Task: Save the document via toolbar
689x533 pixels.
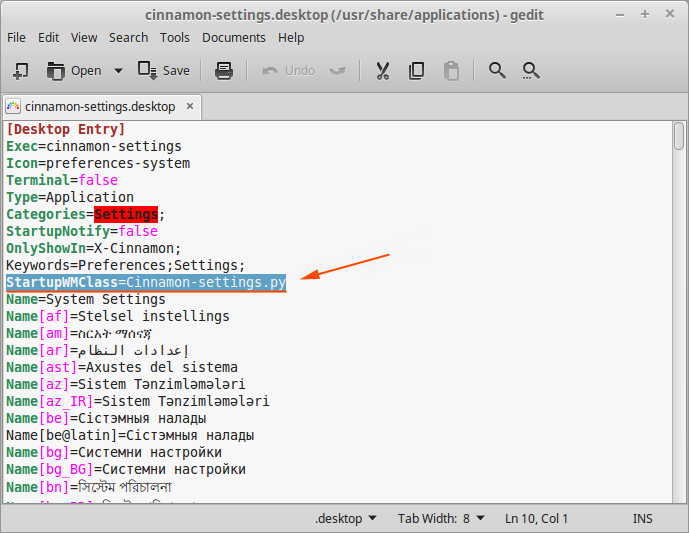Action: coord(163,71)
